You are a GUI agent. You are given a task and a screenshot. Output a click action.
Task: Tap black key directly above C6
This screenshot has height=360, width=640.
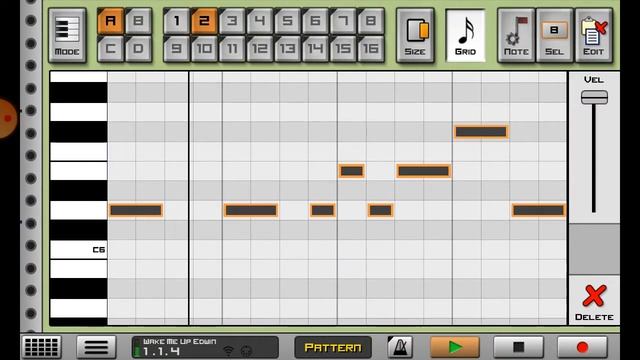[78, 230]
